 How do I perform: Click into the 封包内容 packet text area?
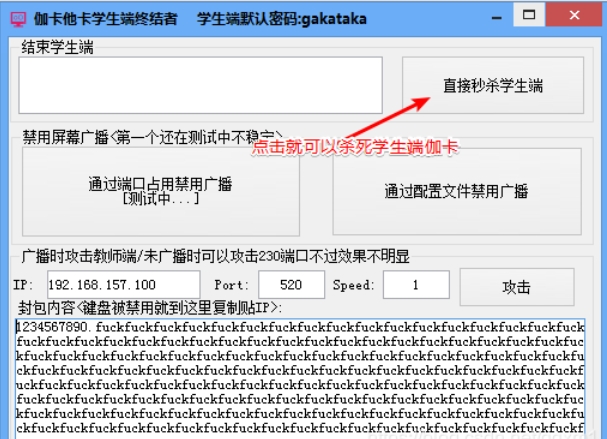point(300,377)
